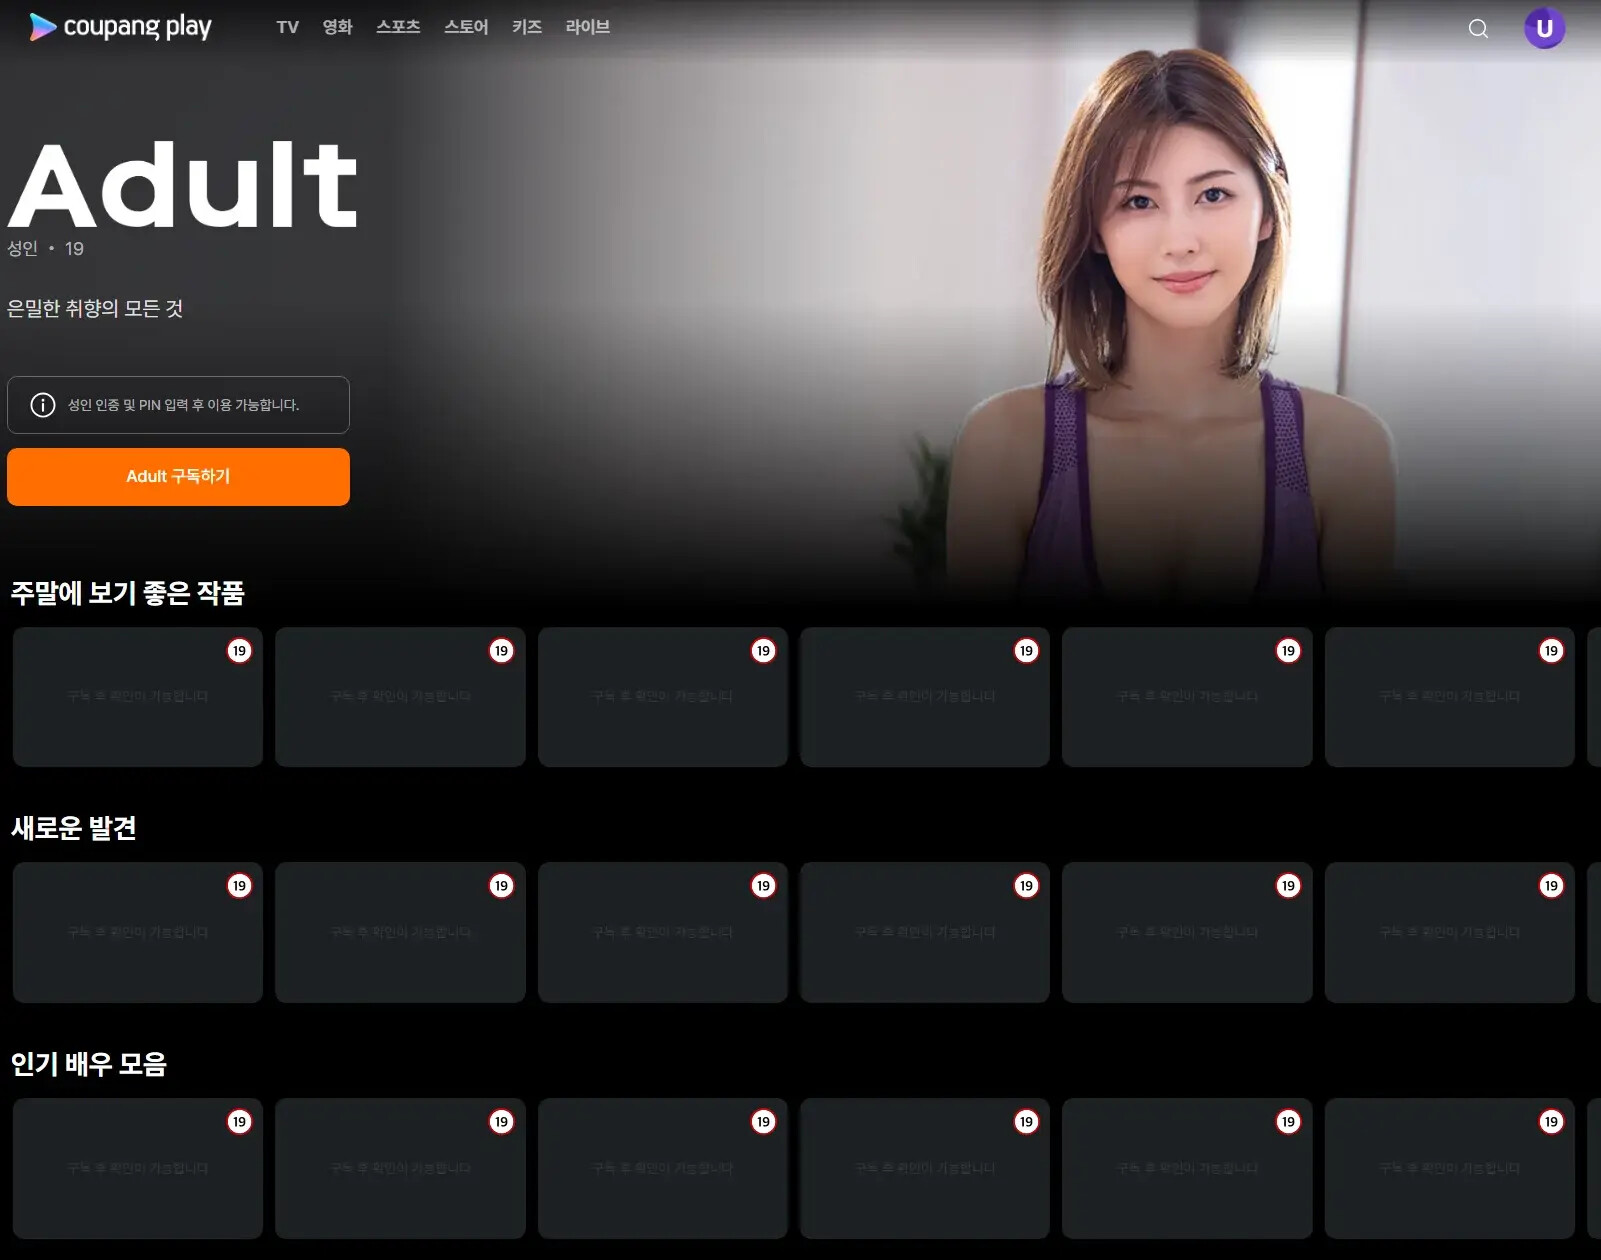
Task: Click the 19 badge on the first weekend card
Action: pos(239,651)
